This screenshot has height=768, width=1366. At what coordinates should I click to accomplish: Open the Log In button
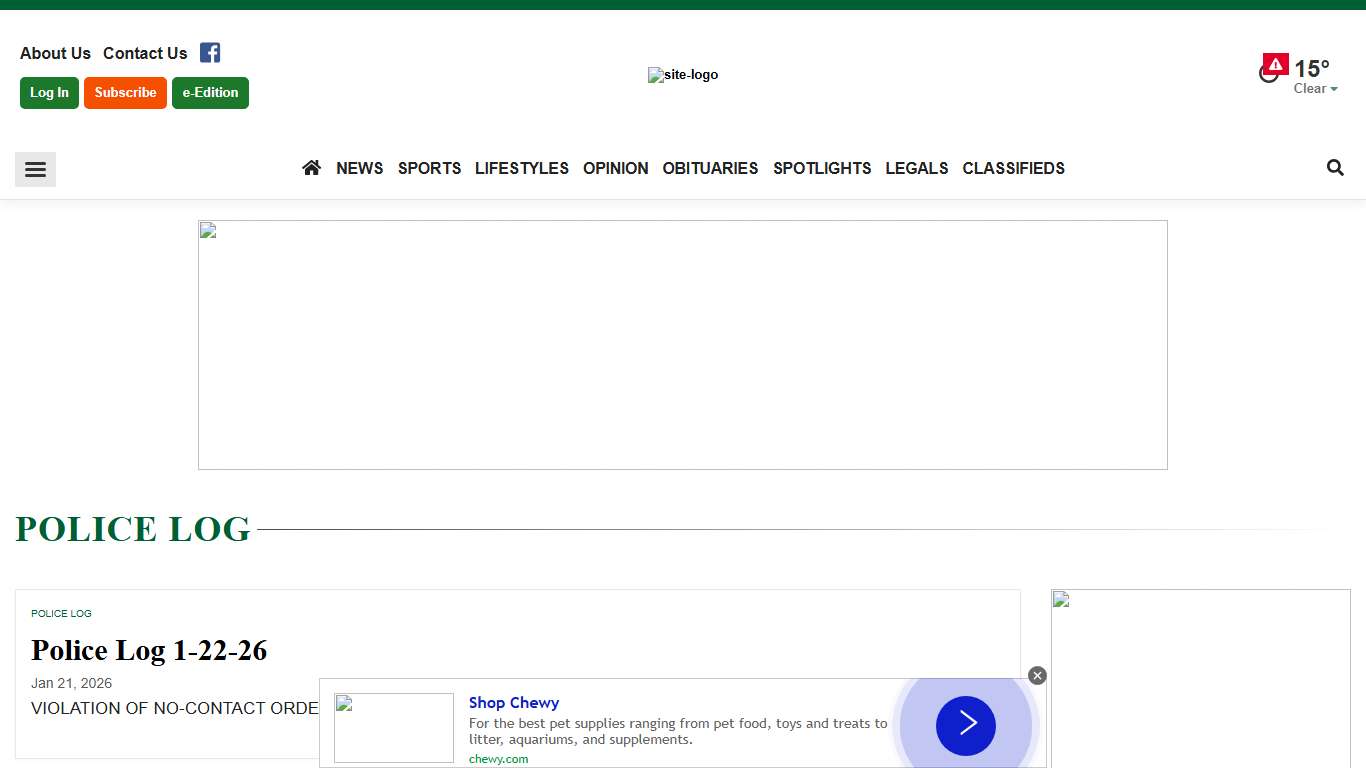(x=48, y=92)
